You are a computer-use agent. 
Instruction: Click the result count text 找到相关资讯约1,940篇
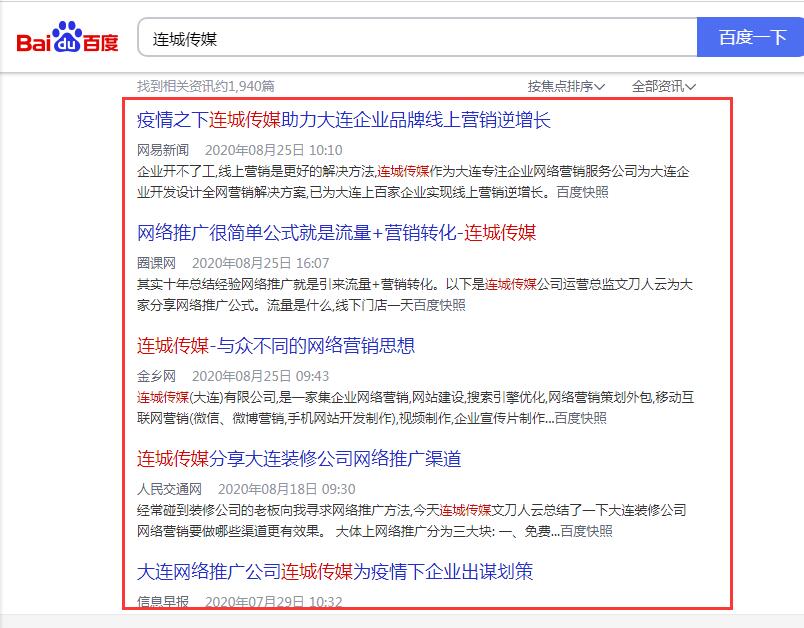[206, 86]
